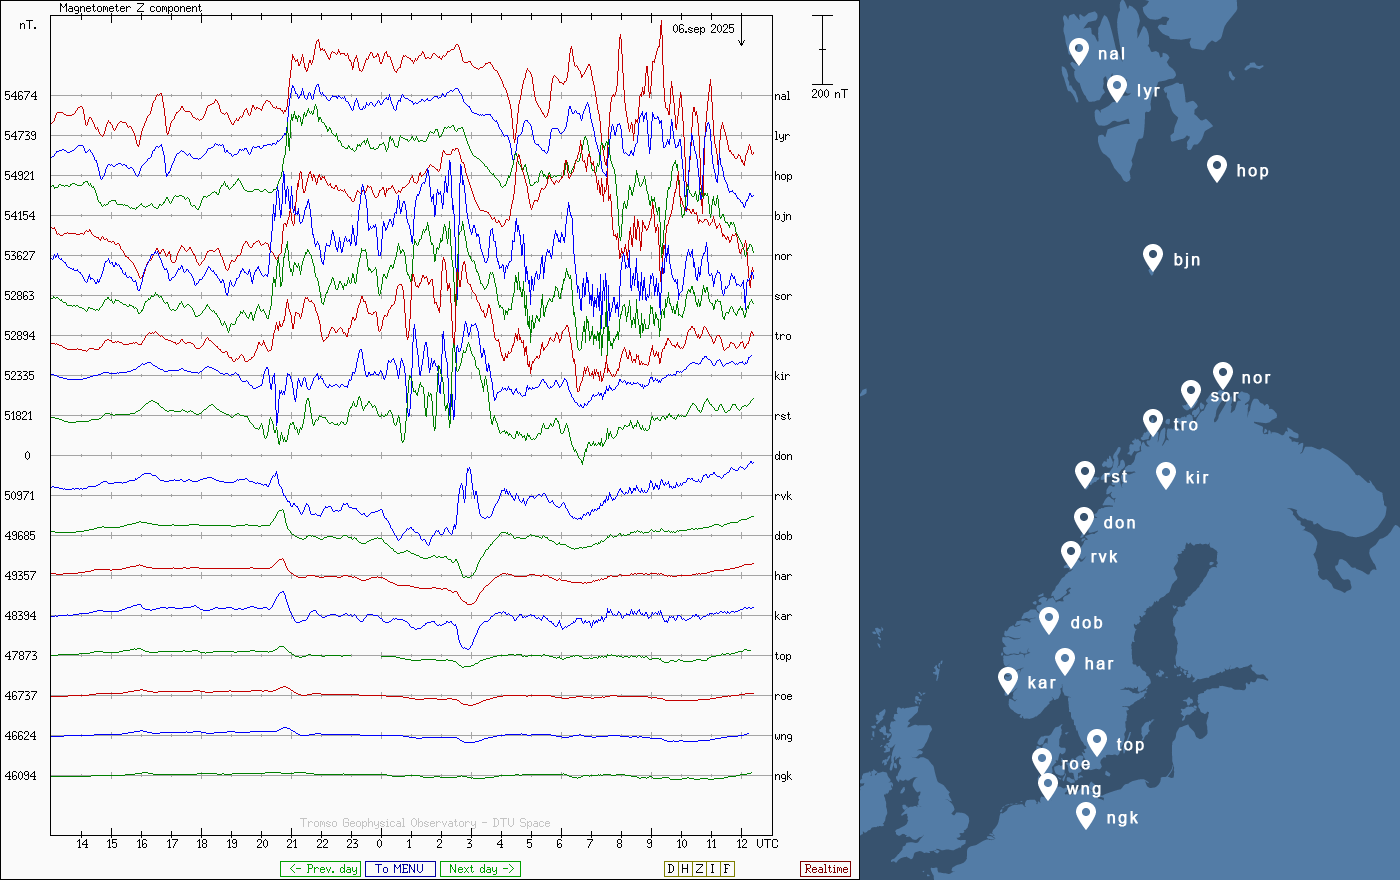Select the rvk station pin on the map
Screen dimensions: 1400x880
click(x=1071, y=554)
